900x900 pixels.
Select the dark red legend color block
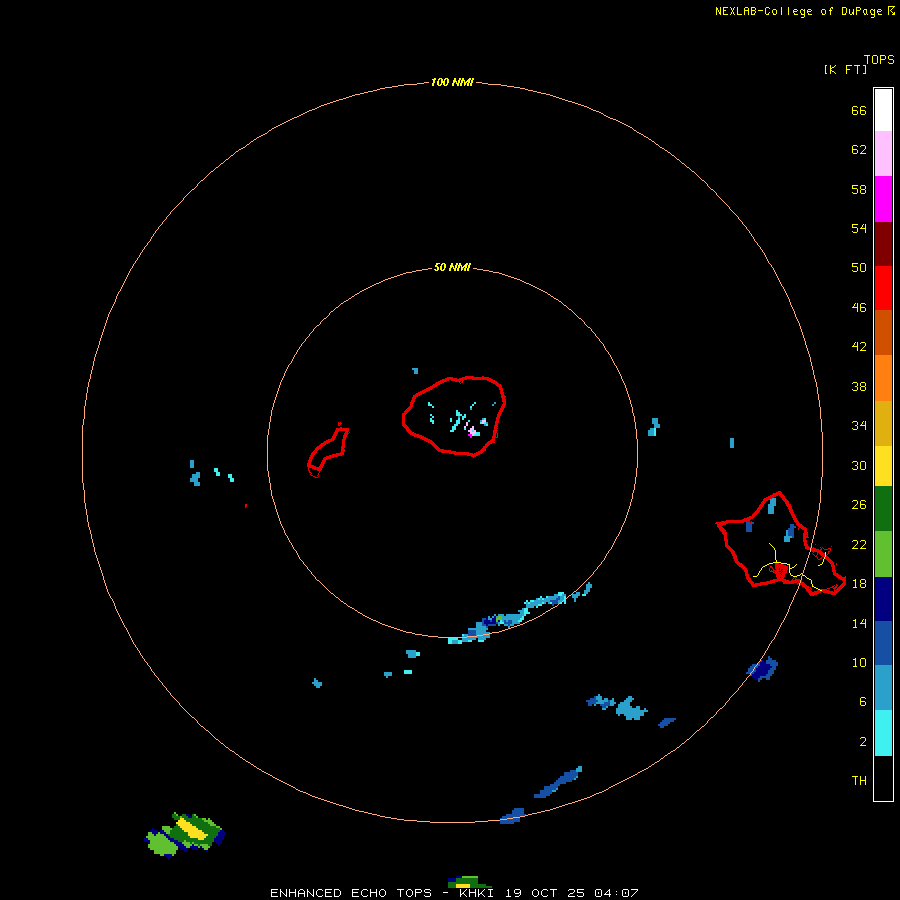pos(883,243)
